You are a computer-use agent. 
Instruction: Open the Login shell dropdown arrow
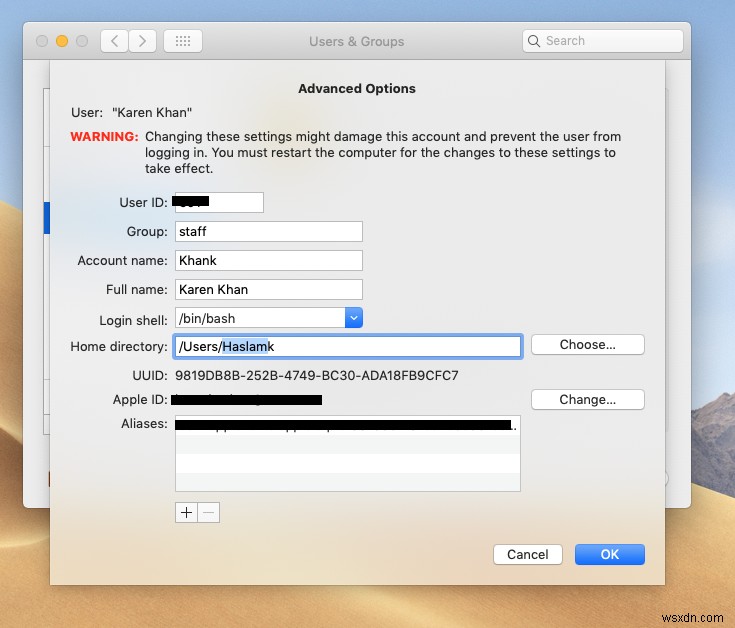354,318
